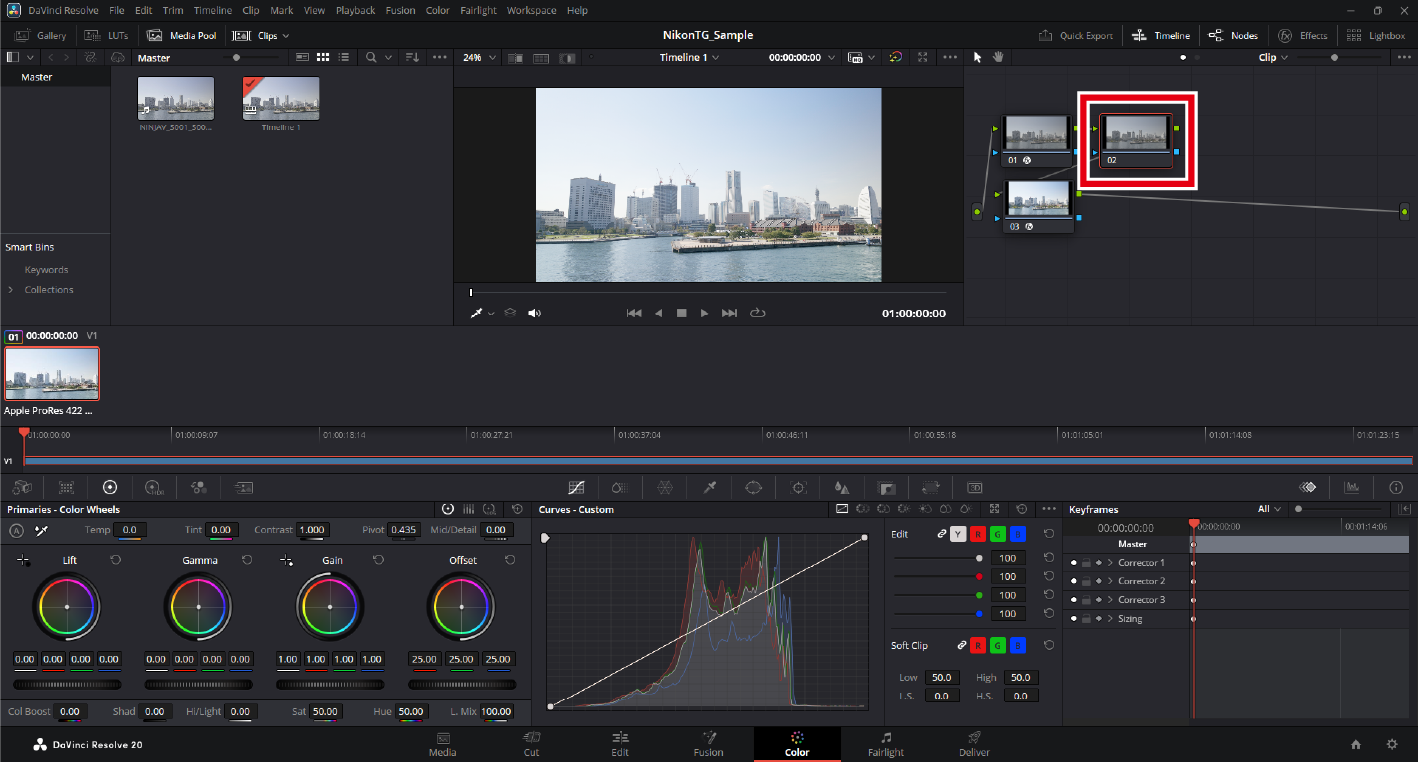1418x762 pixels.
Task: Click the Media Pool button
Action: (182, 35)
